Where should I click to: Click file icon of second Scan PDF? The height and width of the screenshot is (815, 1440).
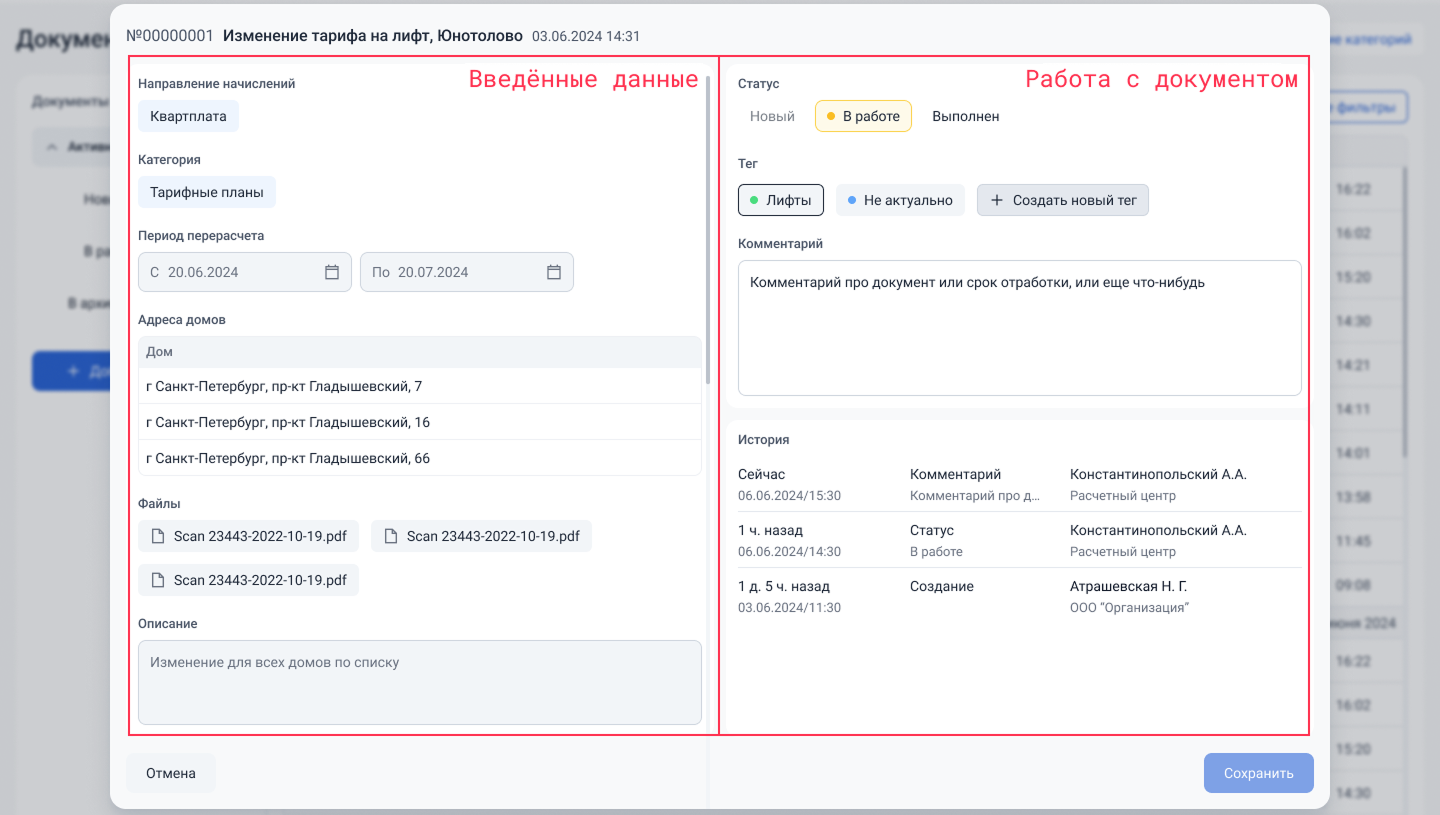(x=391, y=536)
